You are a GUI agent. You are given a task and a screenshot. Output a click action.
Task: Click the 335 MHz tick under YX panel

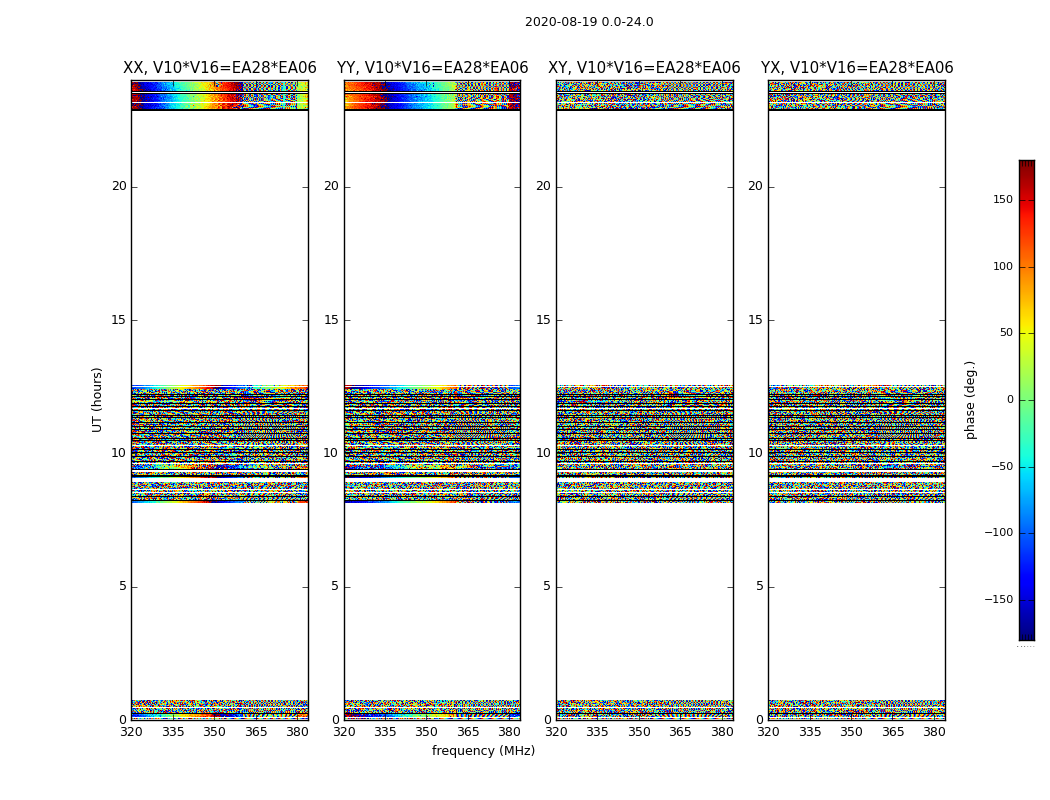(x=810, y=732)
